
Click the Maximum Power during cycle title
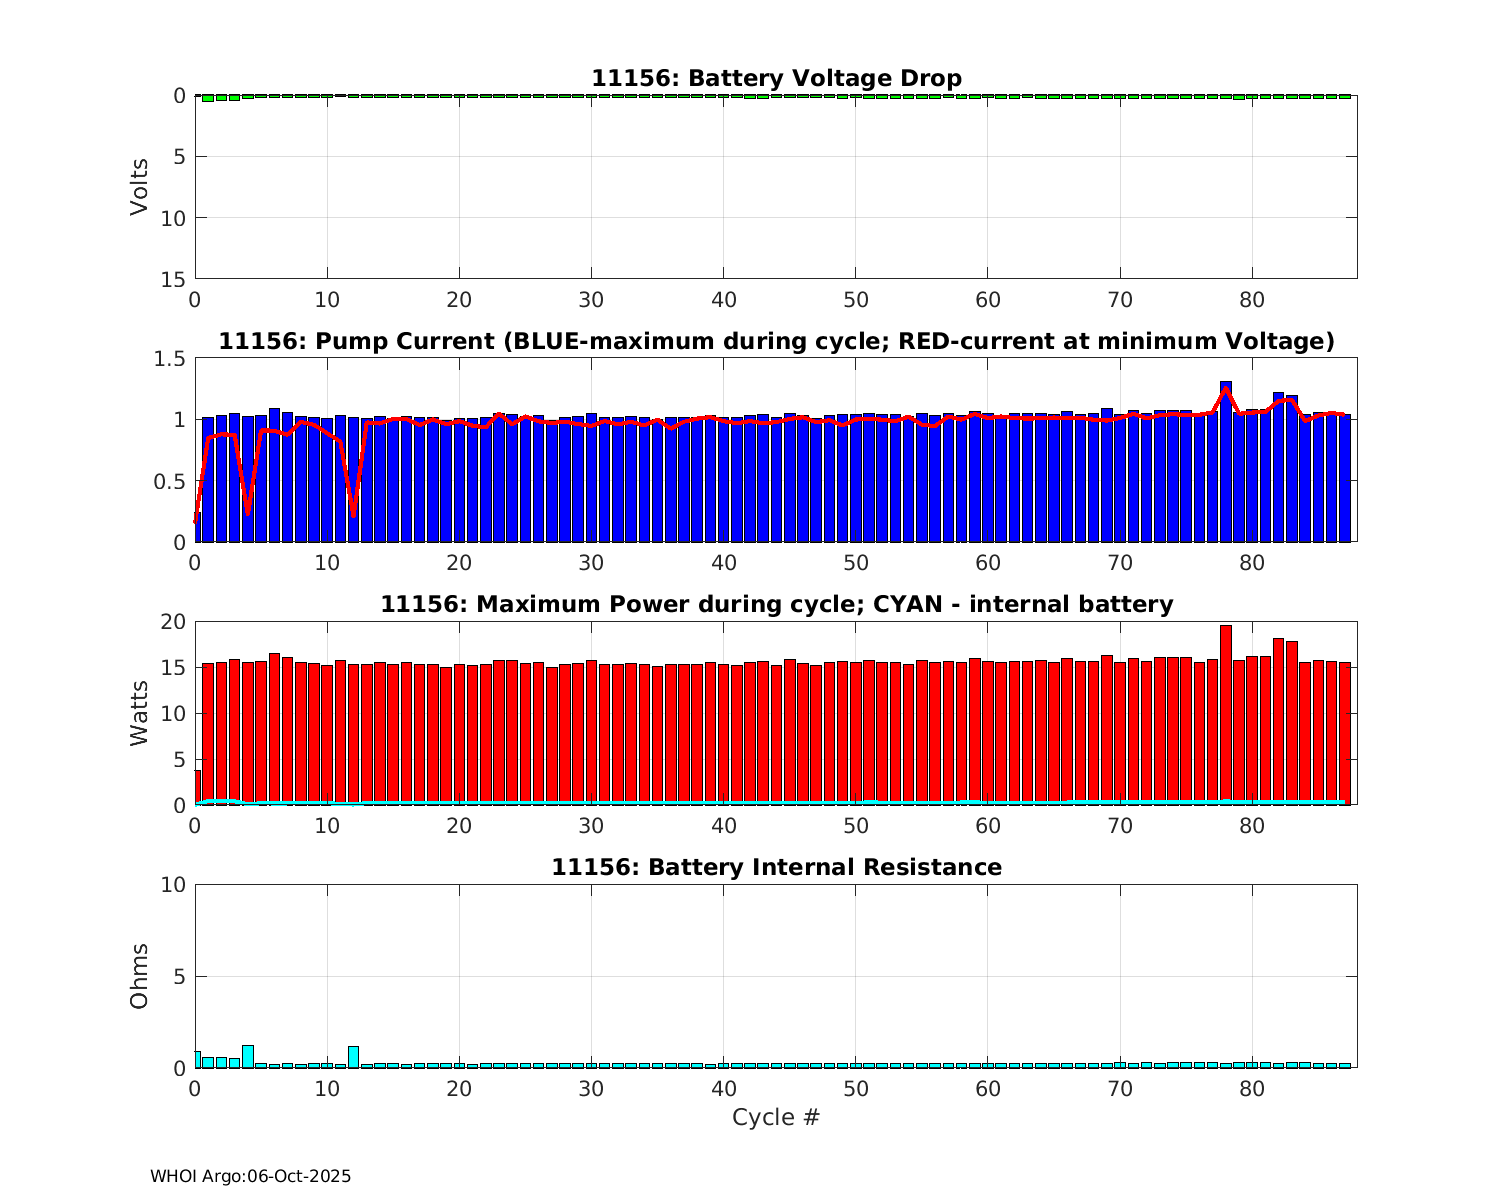coord(776,605)
